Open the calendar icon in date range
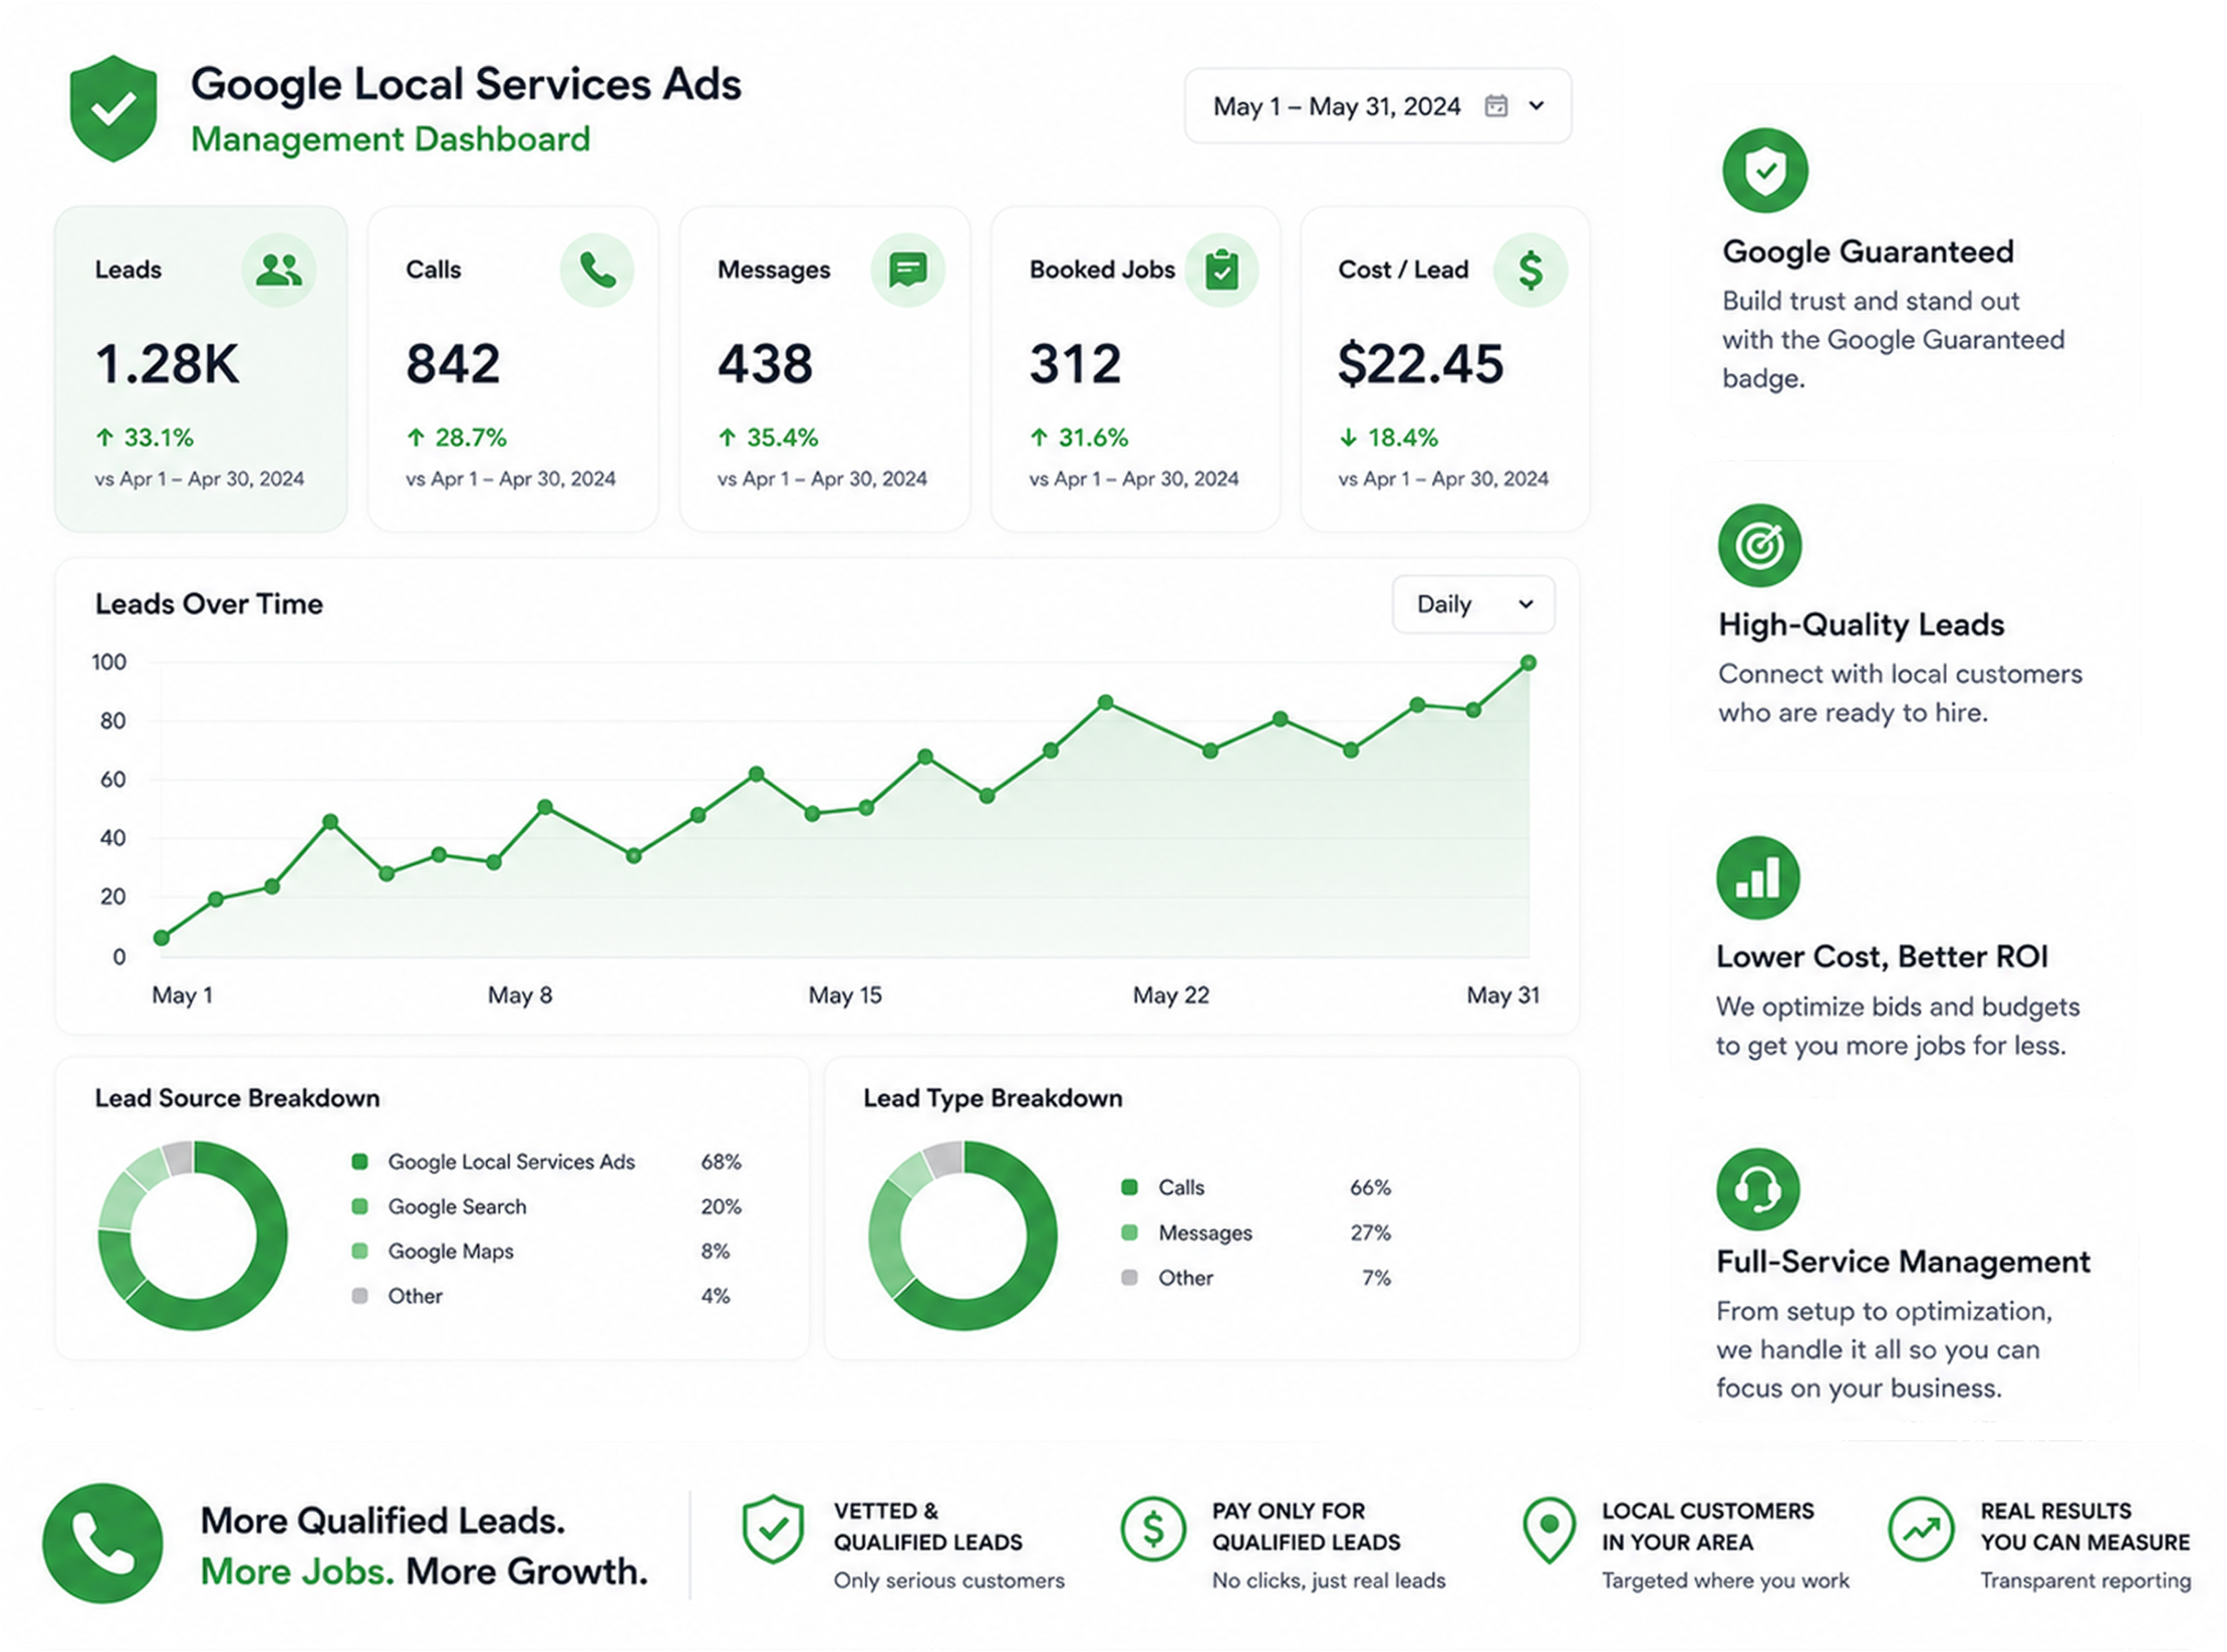The width and height of the screenshot is (2227, 1652). click(1495, 105)
